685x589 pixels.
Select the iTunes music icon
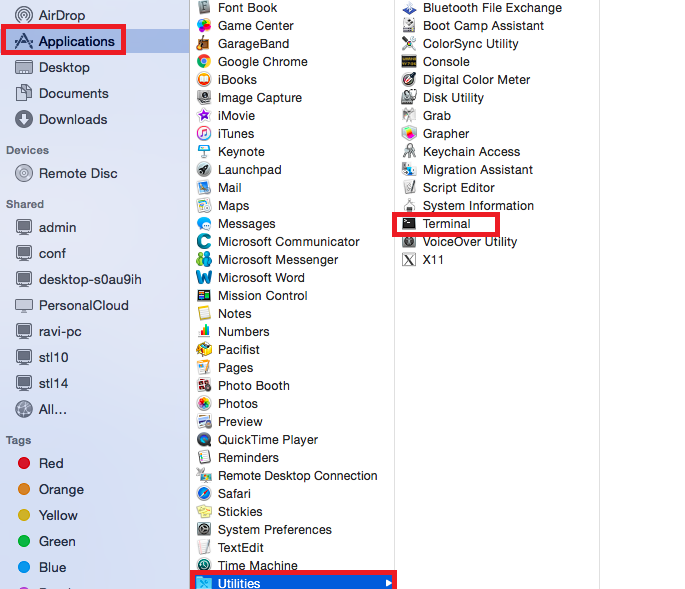click(204, 134)
